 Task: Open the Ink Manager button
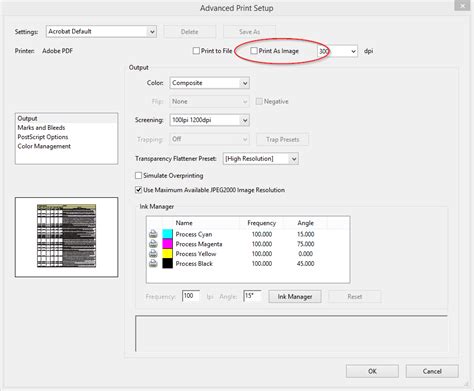pos(295,297)
